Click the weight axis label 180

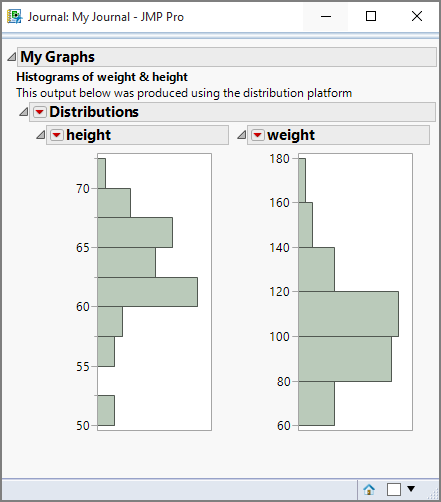(280, 159)
